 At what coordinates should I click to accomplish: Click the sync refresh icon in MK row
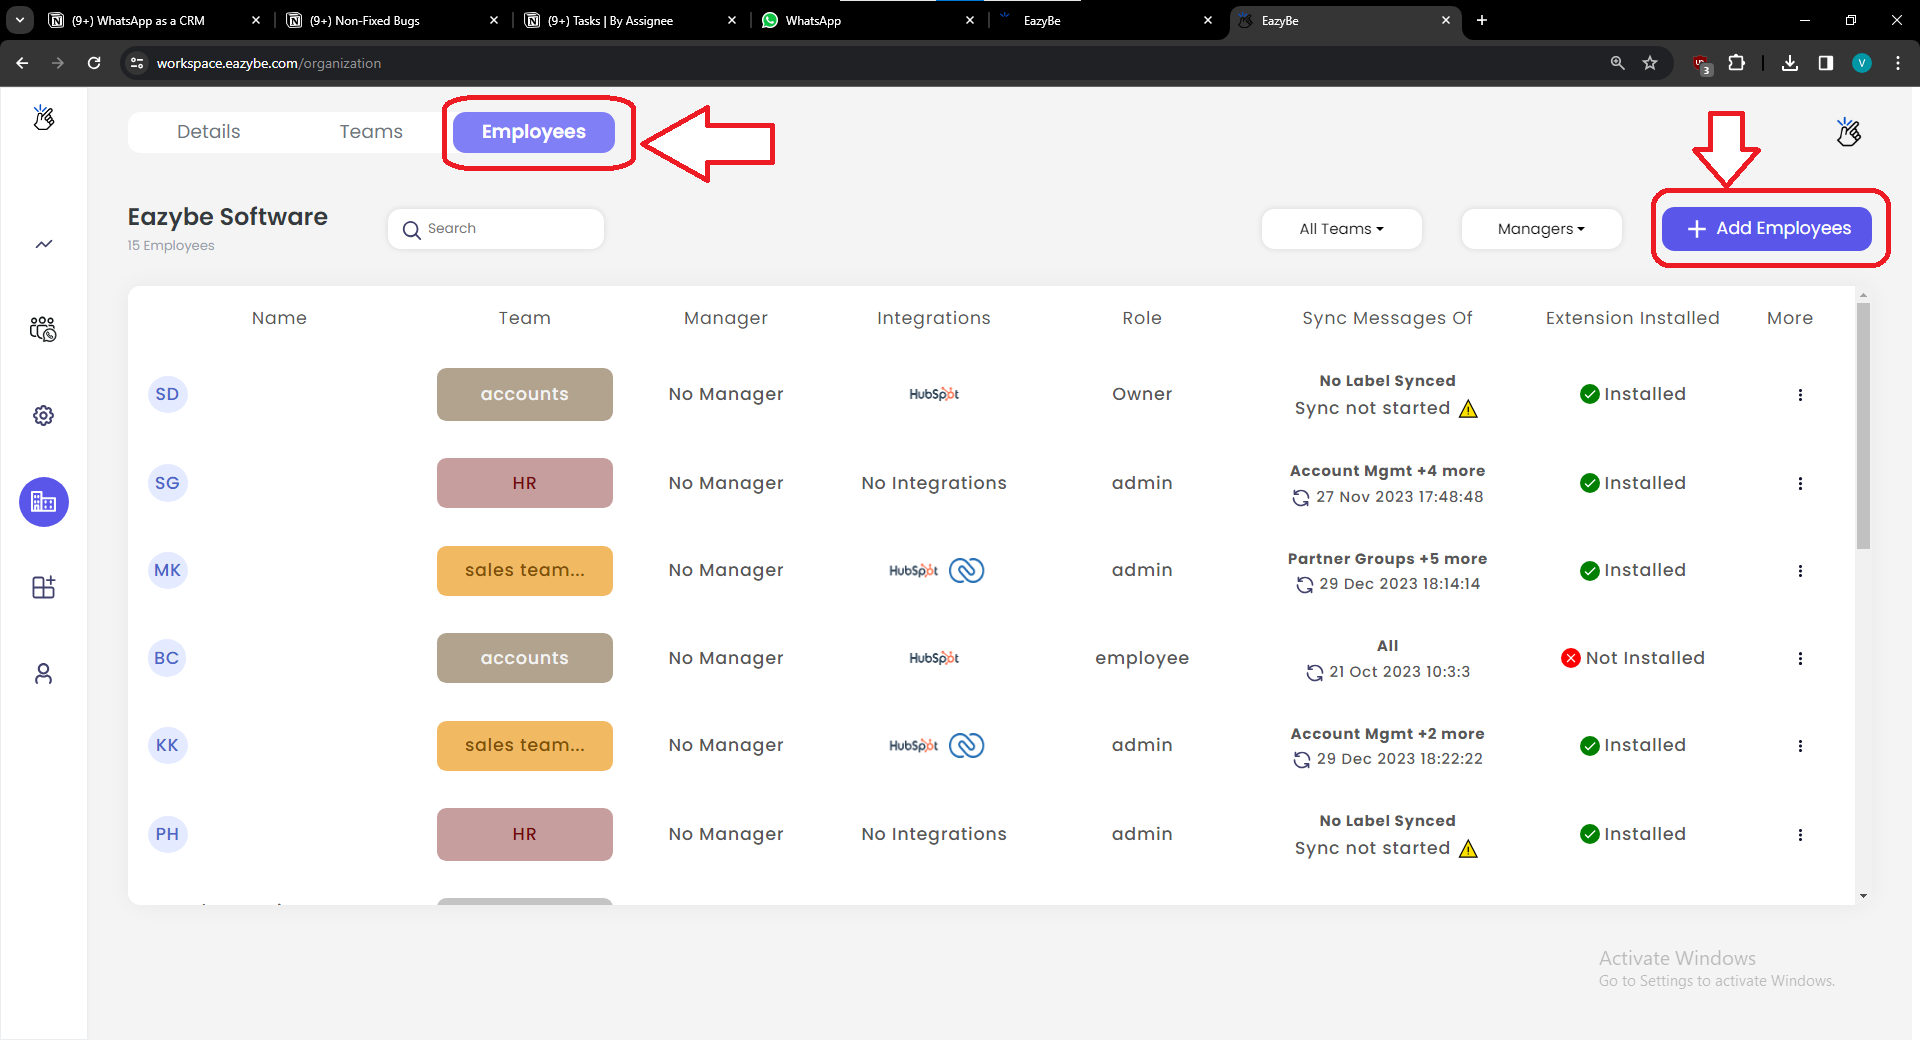[x=1305, y=585]
